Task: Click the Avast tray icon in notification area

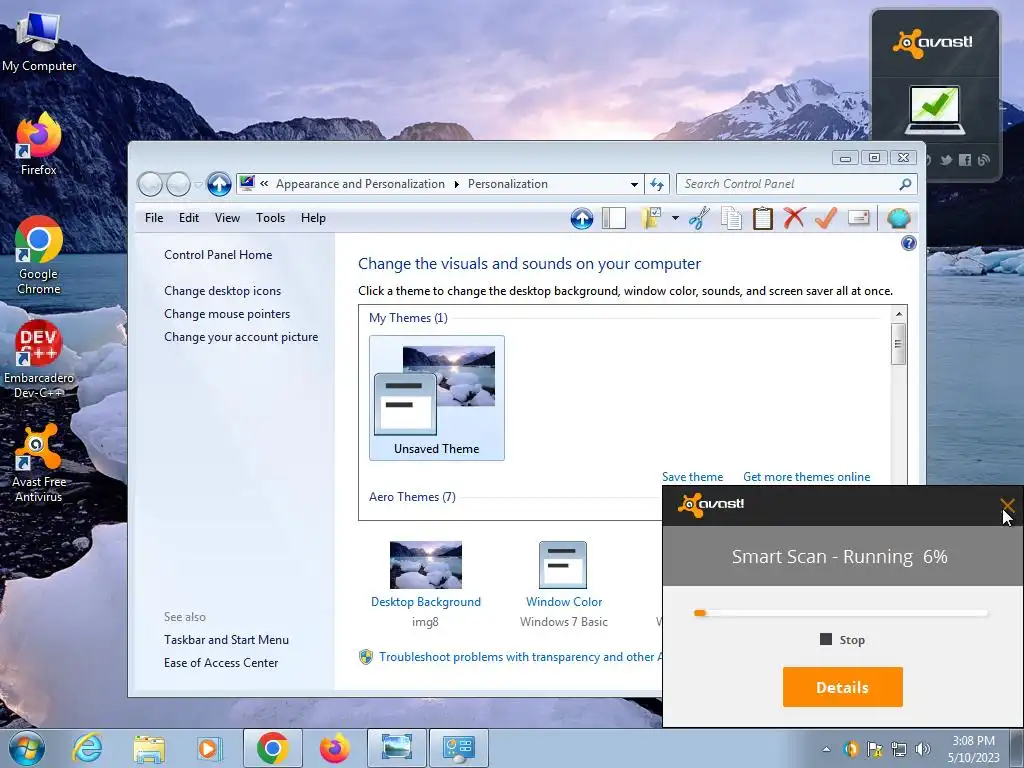Action: pos(850,749)
